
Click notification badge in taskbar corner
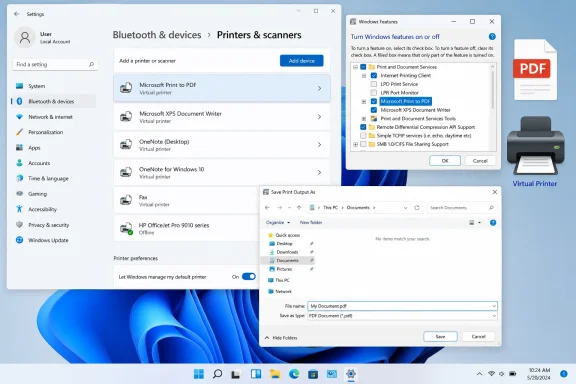tap(564, 374)
